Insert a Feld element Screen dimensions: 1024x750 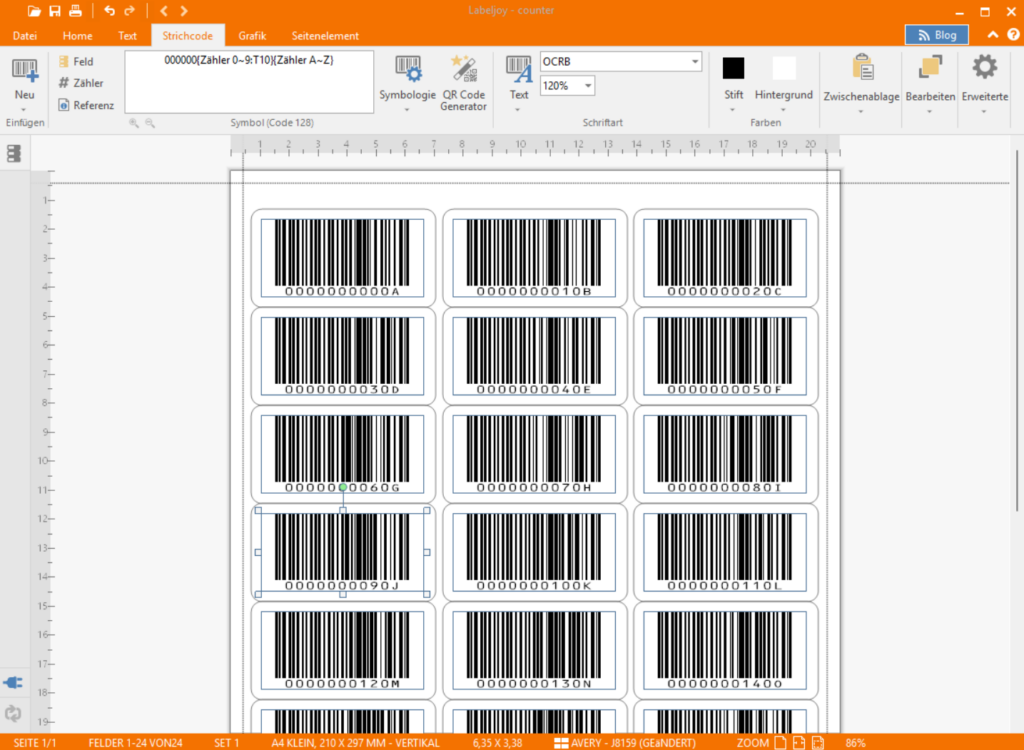[x=78, y=60]
